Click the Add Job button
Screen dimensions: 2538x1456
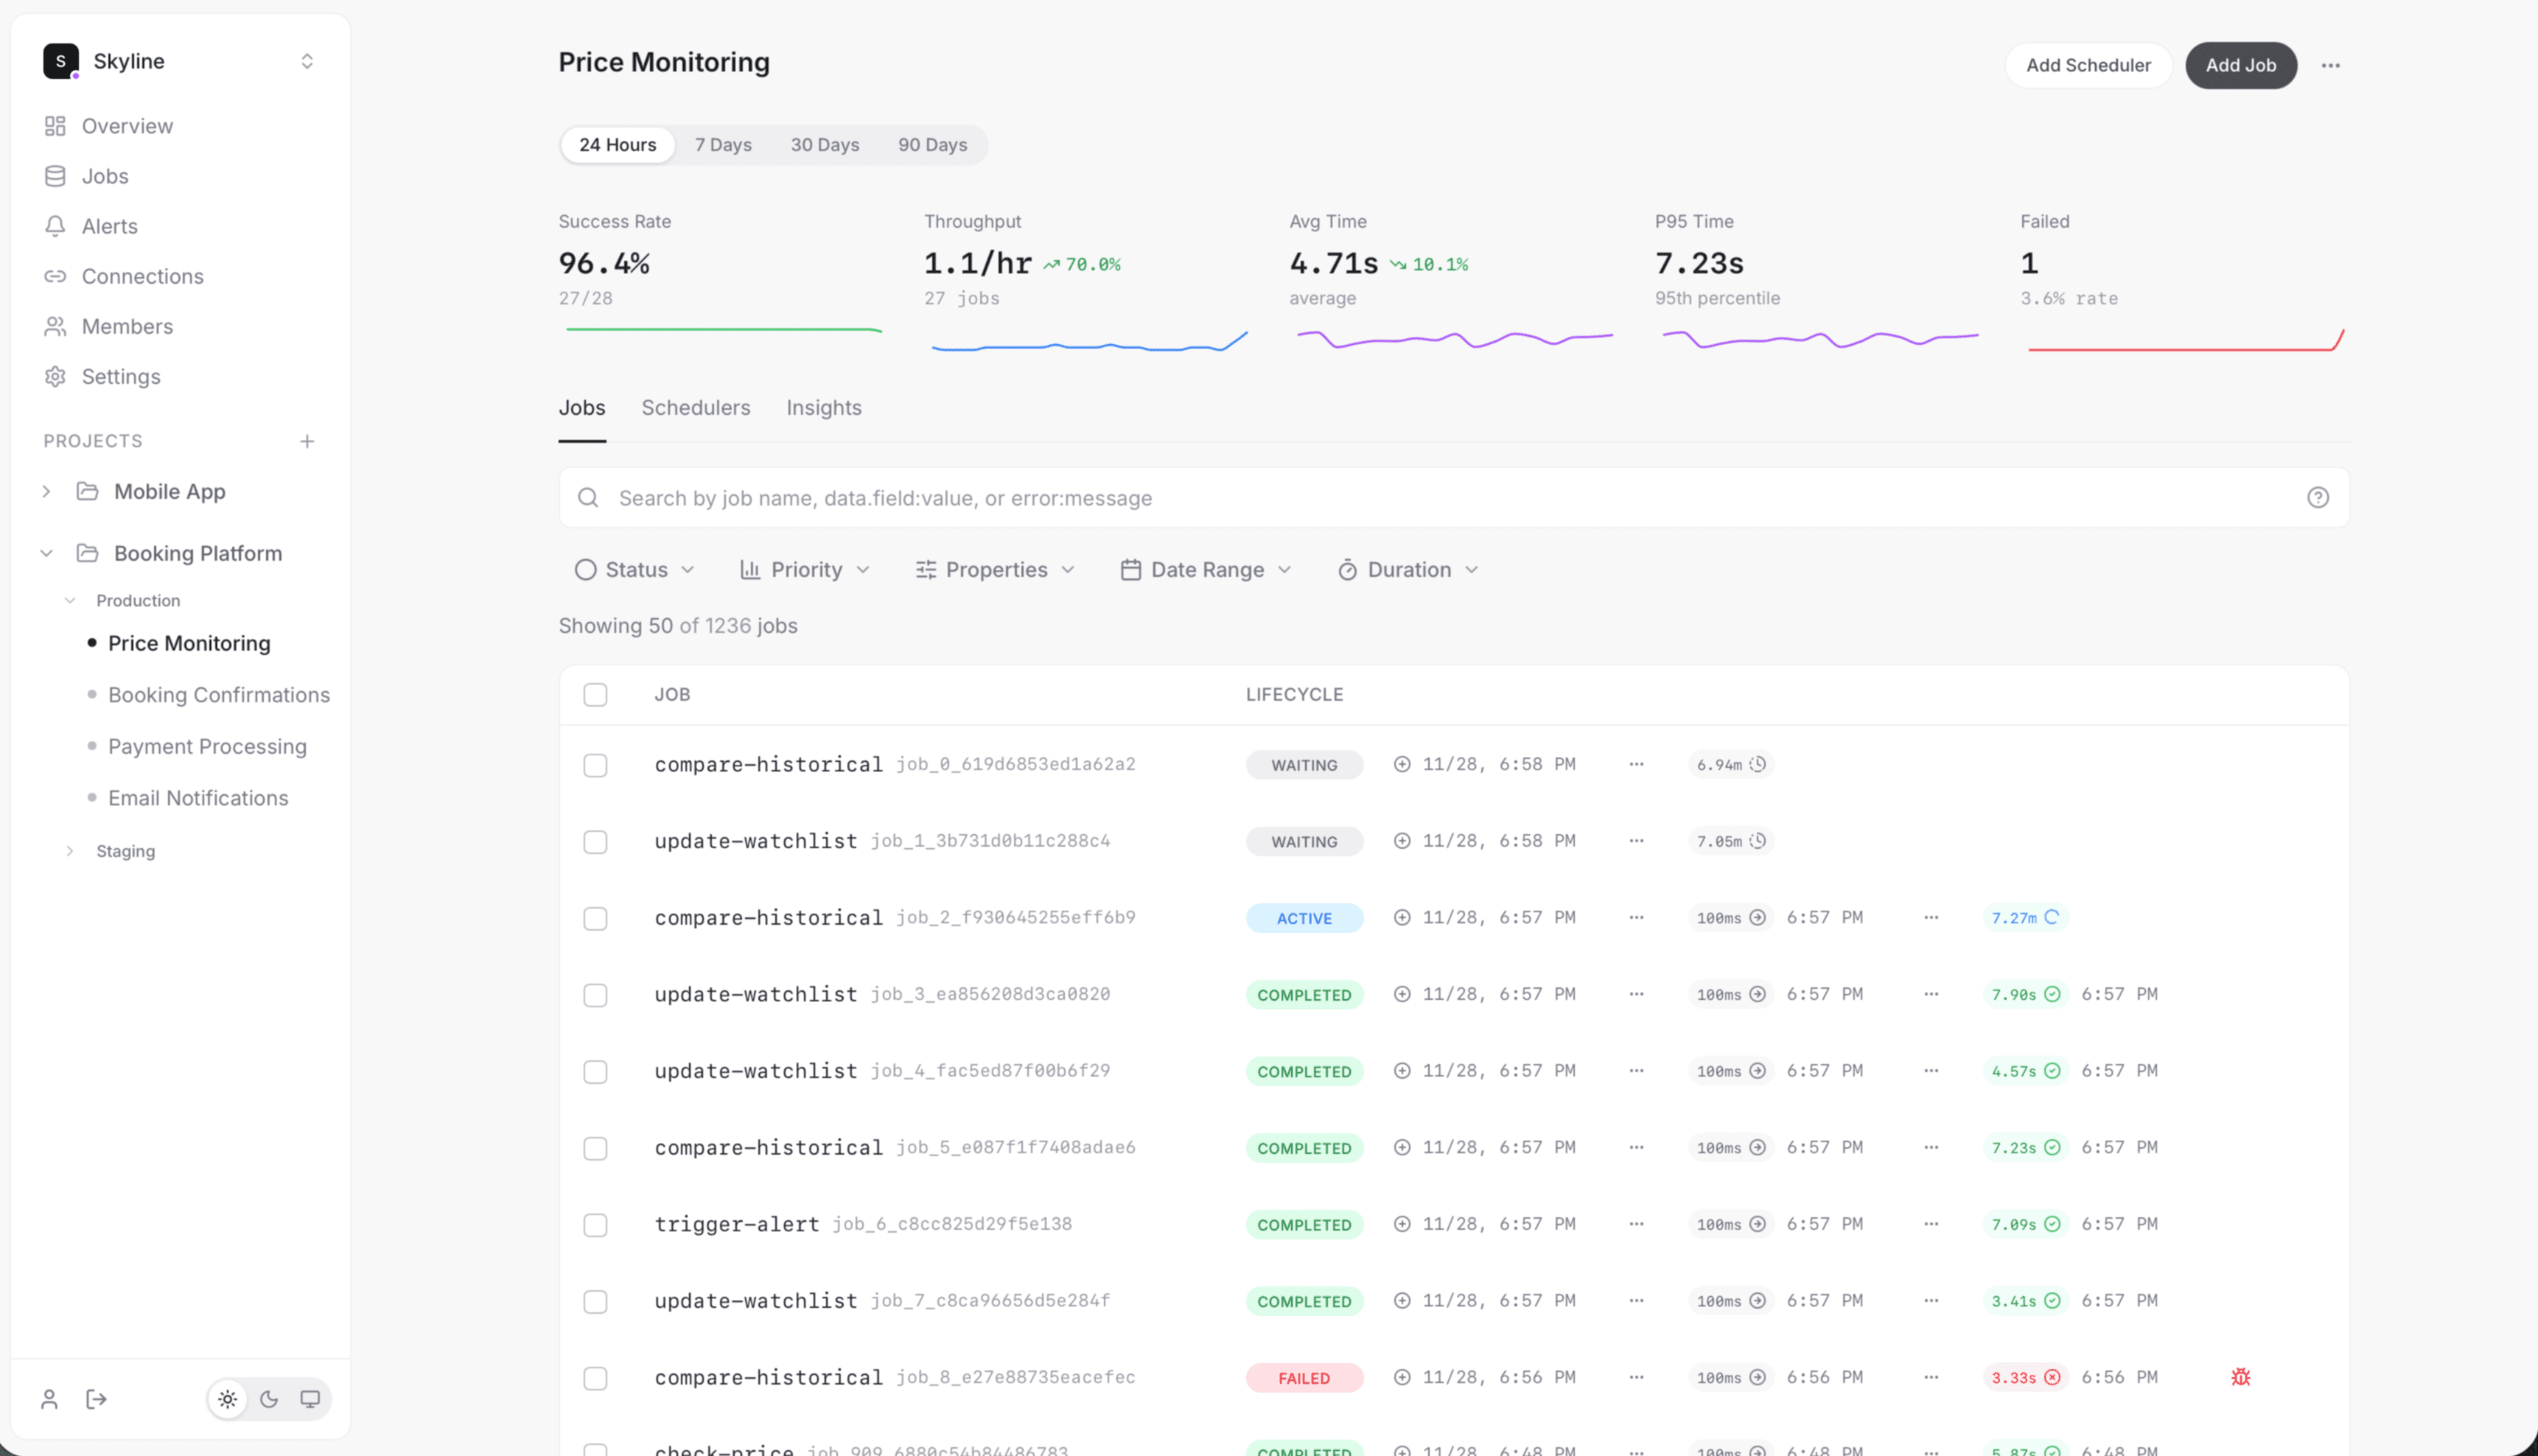(x=2241, y=65)
